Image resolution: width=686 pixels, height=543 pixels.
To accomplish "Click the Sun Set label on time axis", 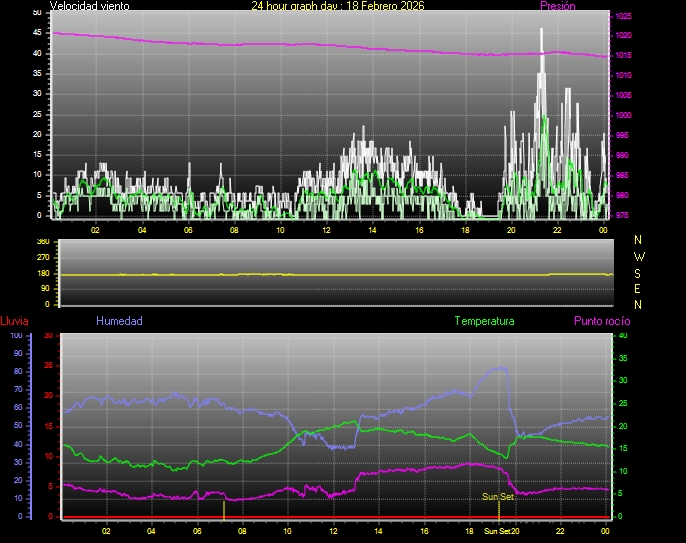I will (x=498, y=531).
